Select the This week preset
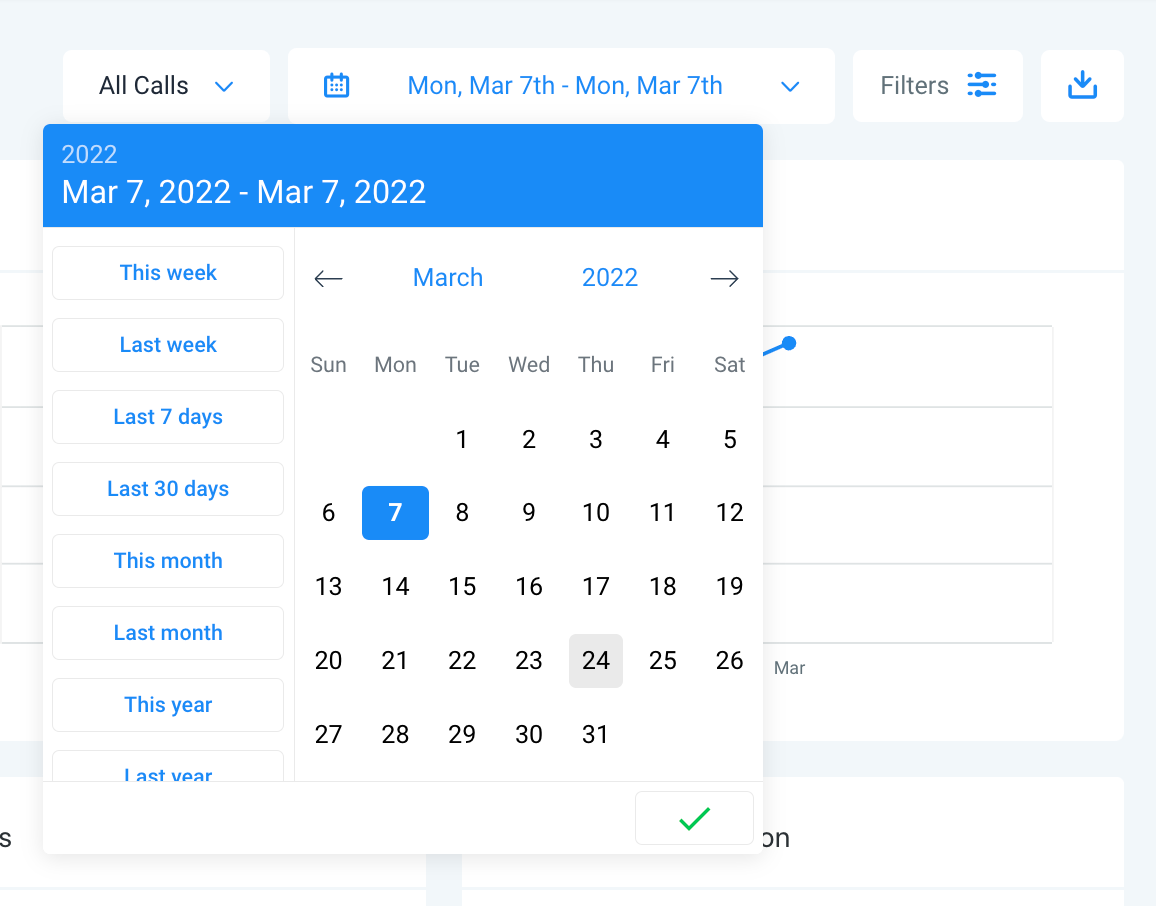 (x=168, y=273)
